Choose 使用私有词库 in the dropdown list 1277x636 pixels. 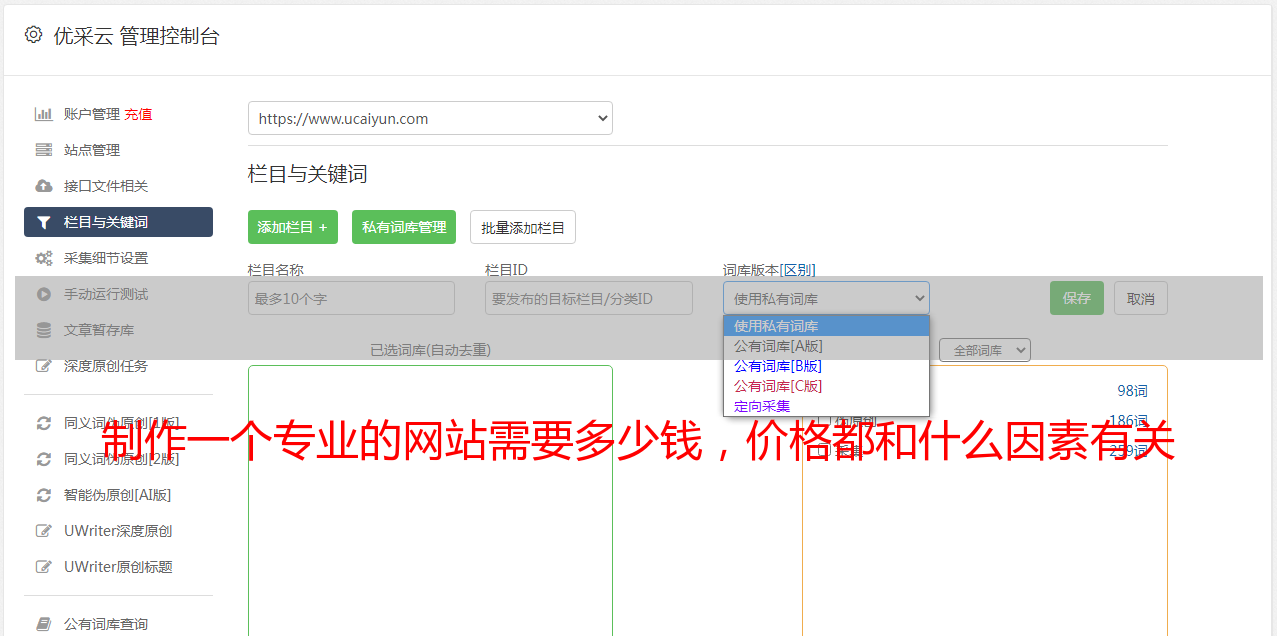826,326
